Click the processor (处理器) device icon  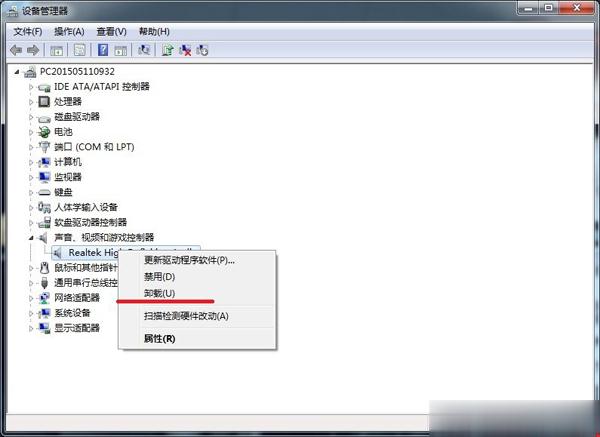(44, 102)
